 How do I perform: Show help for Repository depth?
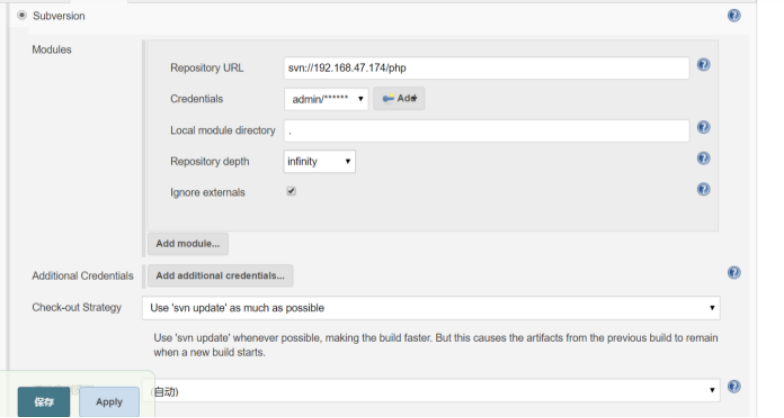tap(703, 158)
